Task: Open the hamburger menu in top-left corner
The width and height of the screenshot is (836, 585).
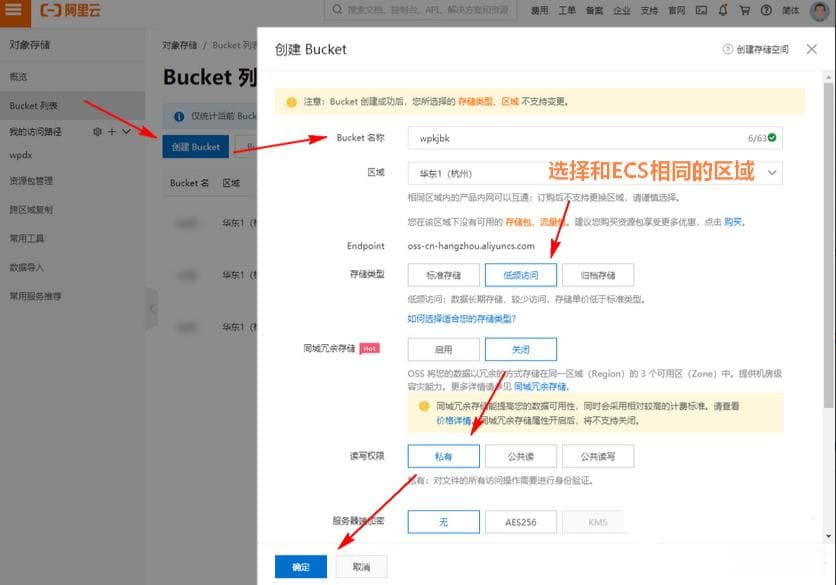Action: 14,10
